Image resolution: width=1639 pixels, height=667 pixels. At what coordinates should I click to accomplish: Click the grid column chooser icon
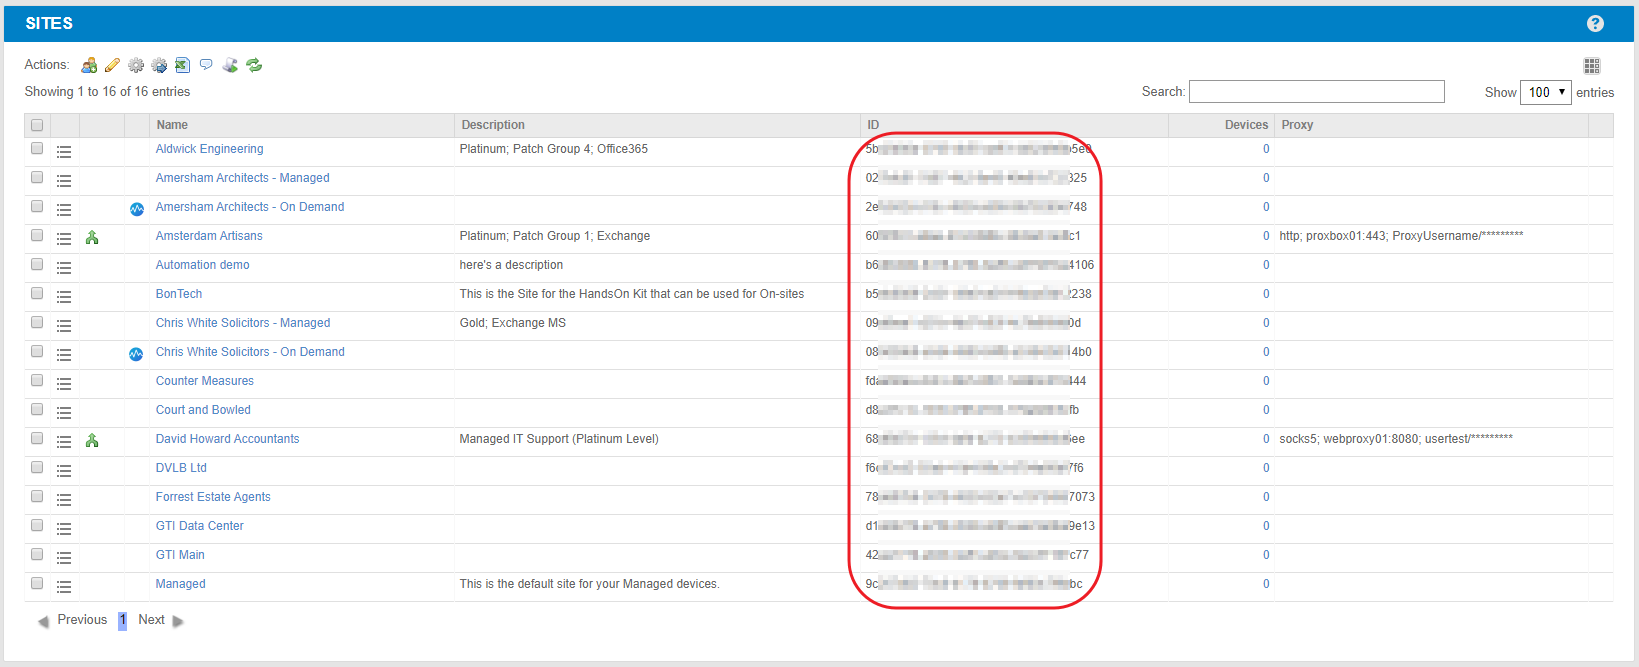[x=1592, y=66]
